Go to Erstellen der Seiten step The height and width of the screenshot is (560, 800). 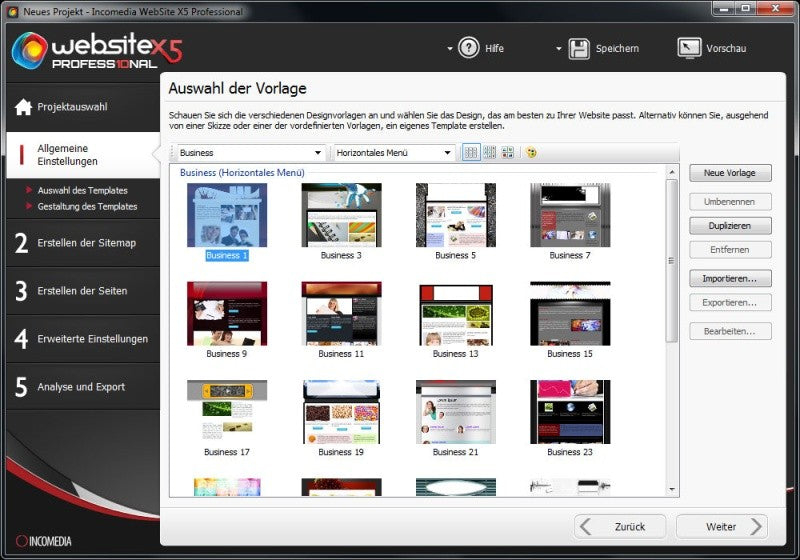click(x=83, y=291)
